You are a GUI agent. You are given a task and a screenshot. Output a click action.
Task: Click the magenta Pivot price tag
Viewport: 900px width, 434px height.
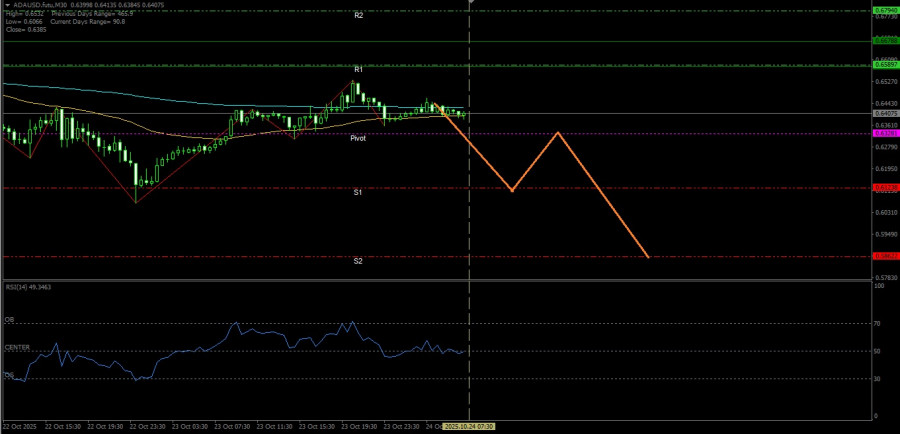point(884,133)
